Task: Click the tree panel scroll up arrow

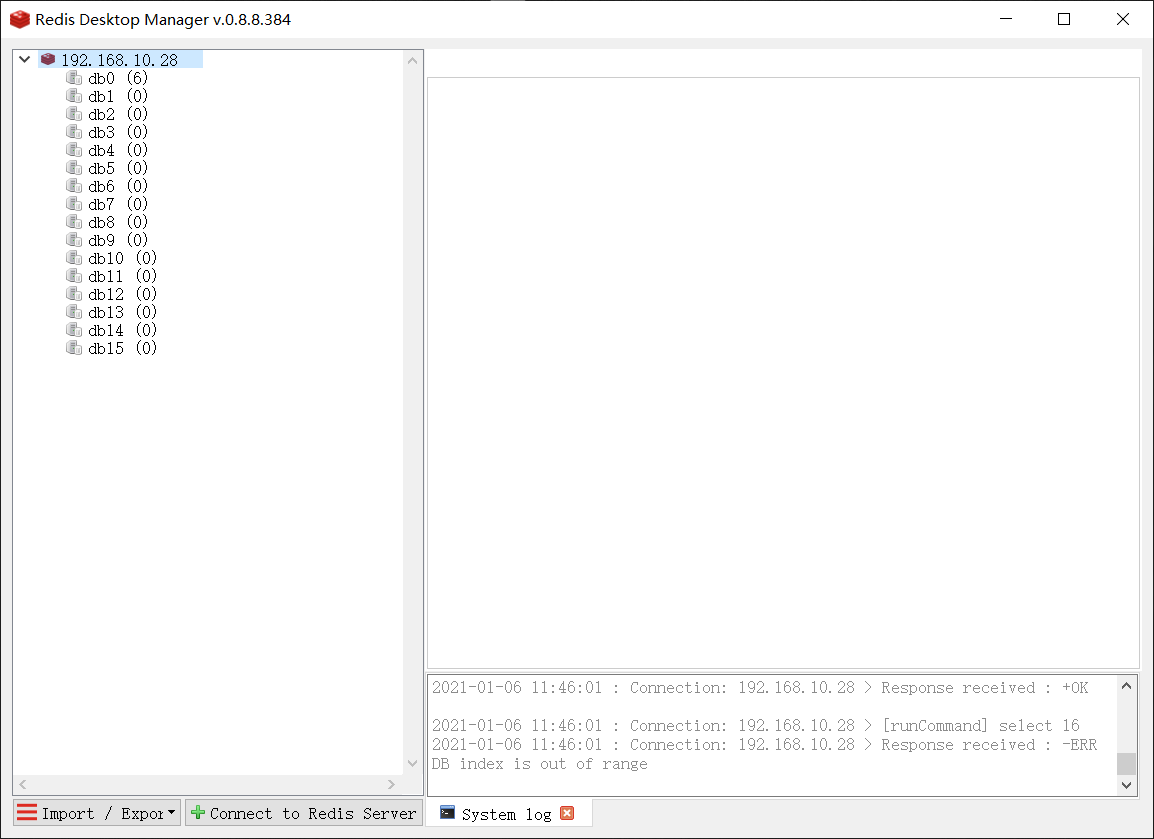Action: [412, 60]
